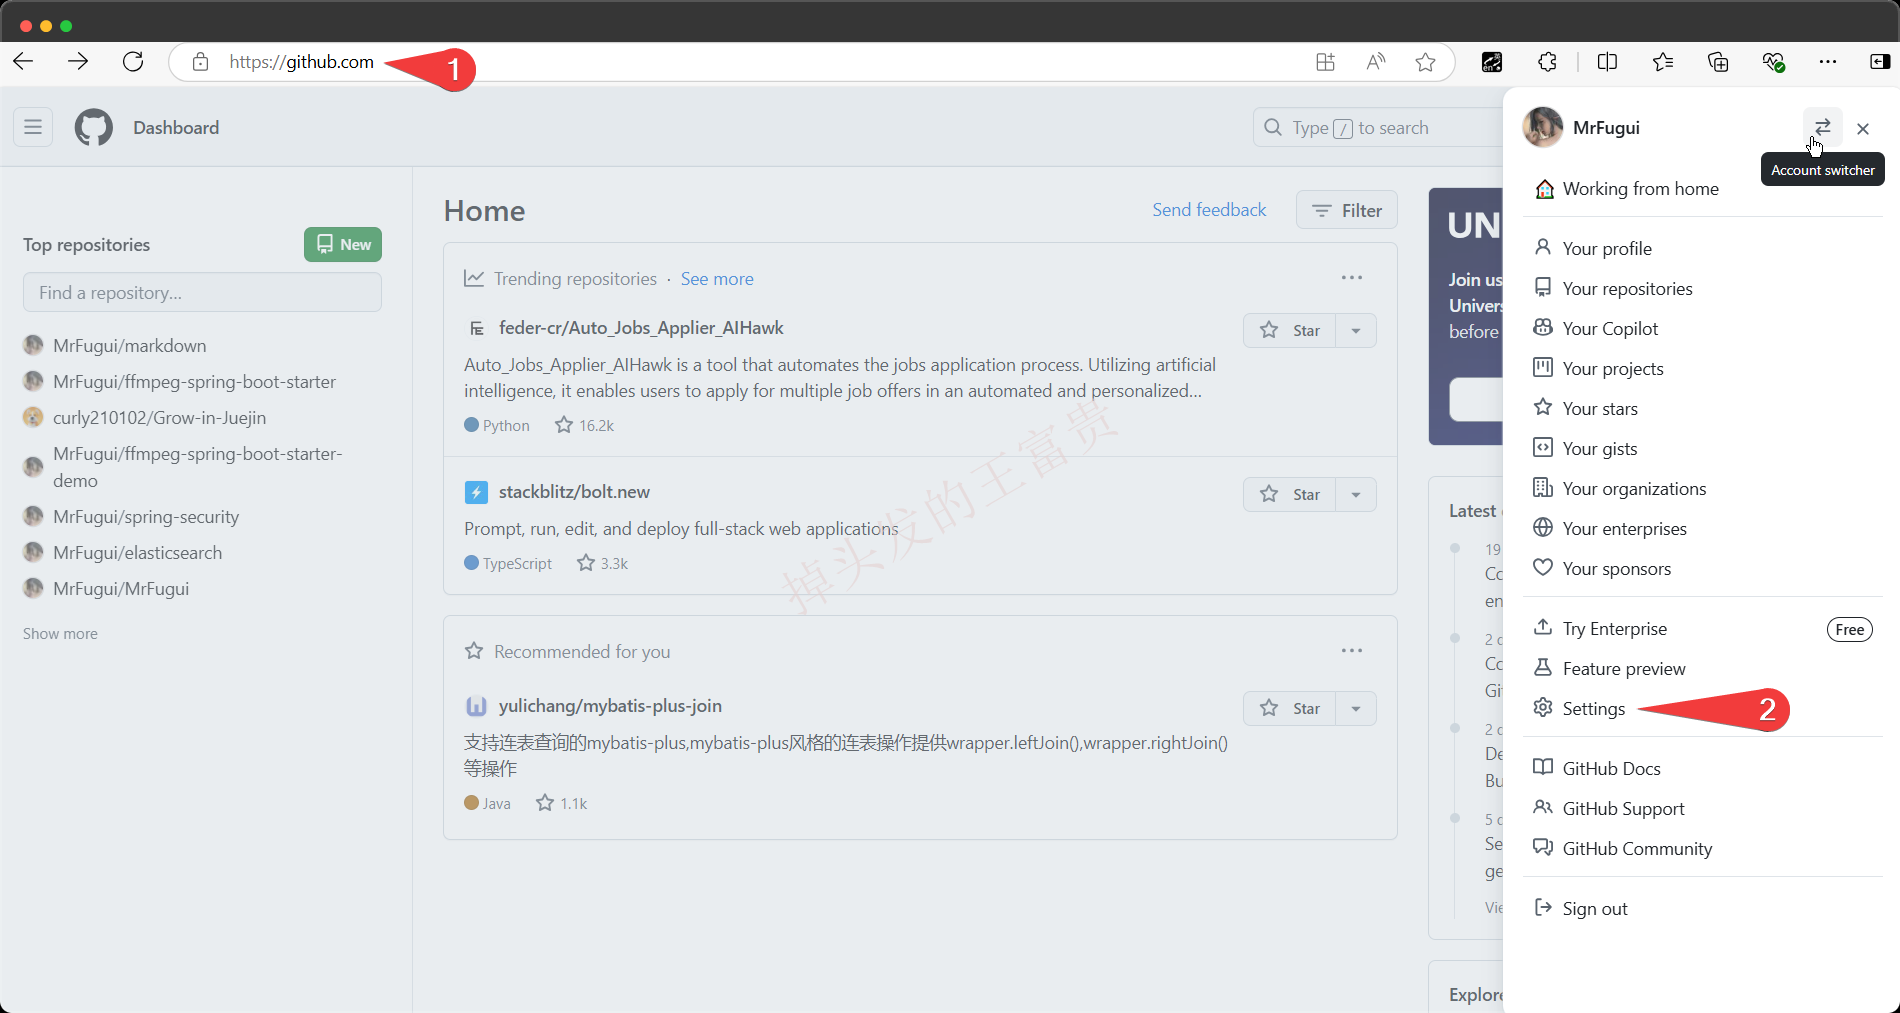Open stackblitz/bolt.new repository
The width and height of the screenshot is (1900, 1013).
pos(574,491)
